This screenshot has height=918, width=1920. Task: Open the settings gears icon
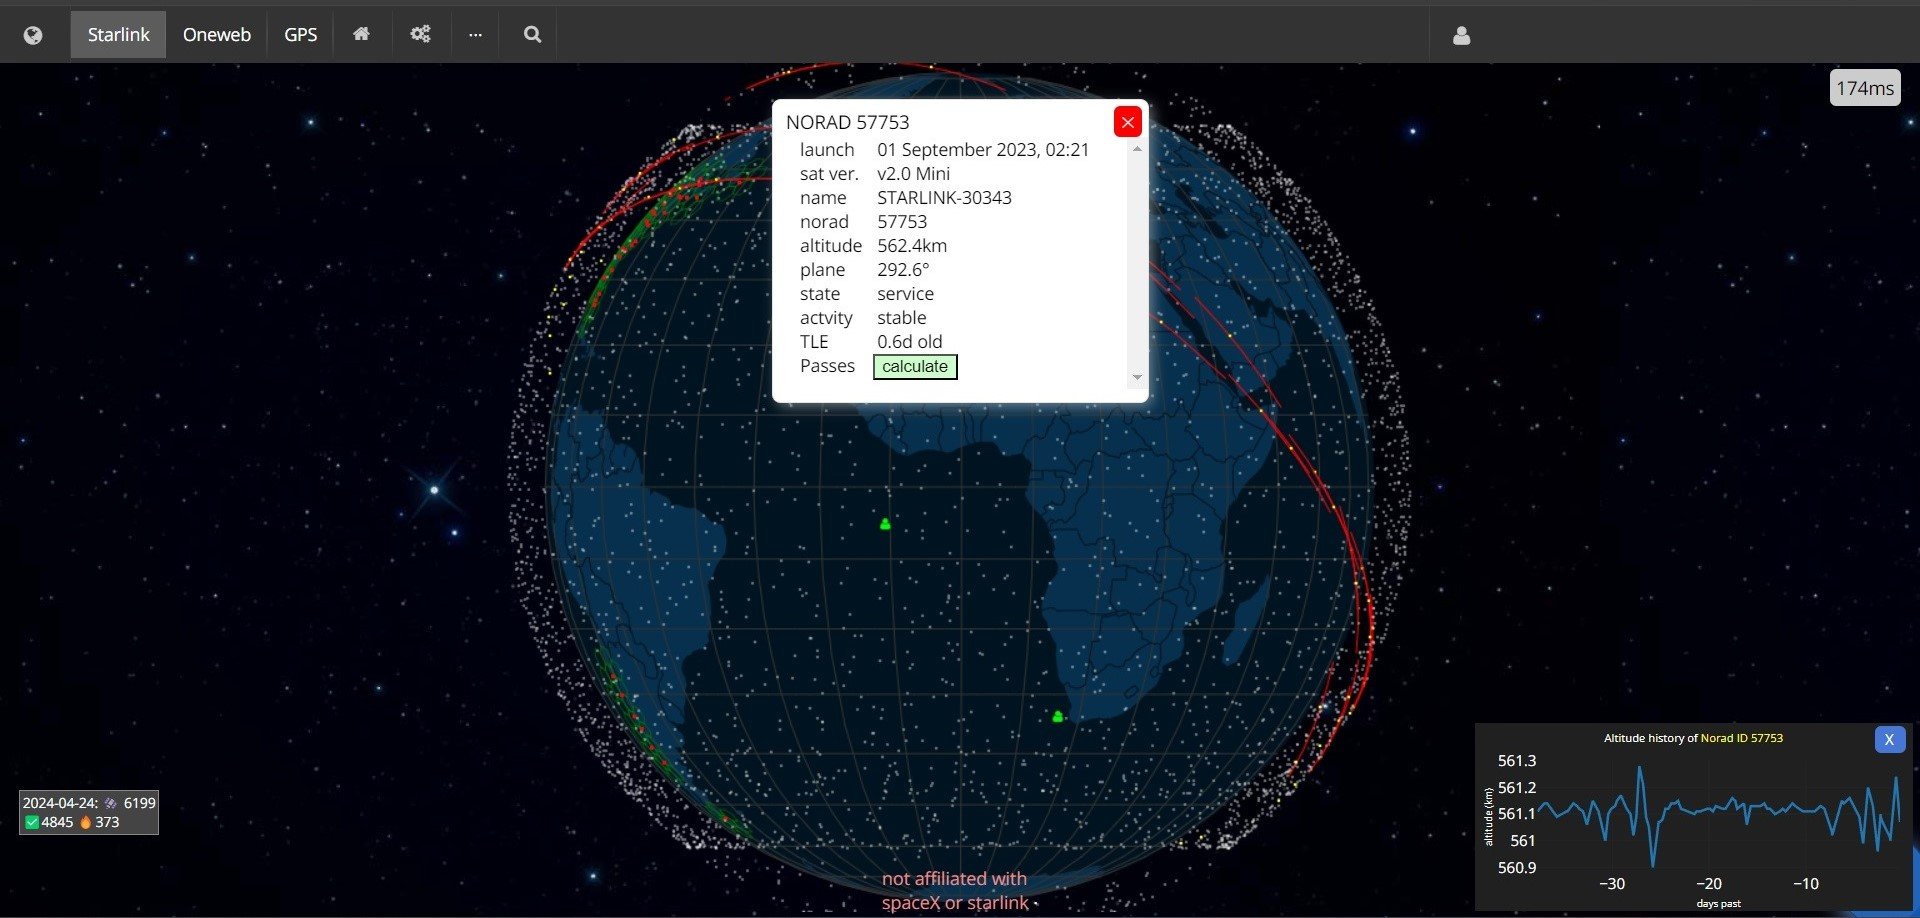[x=420, y=34]
